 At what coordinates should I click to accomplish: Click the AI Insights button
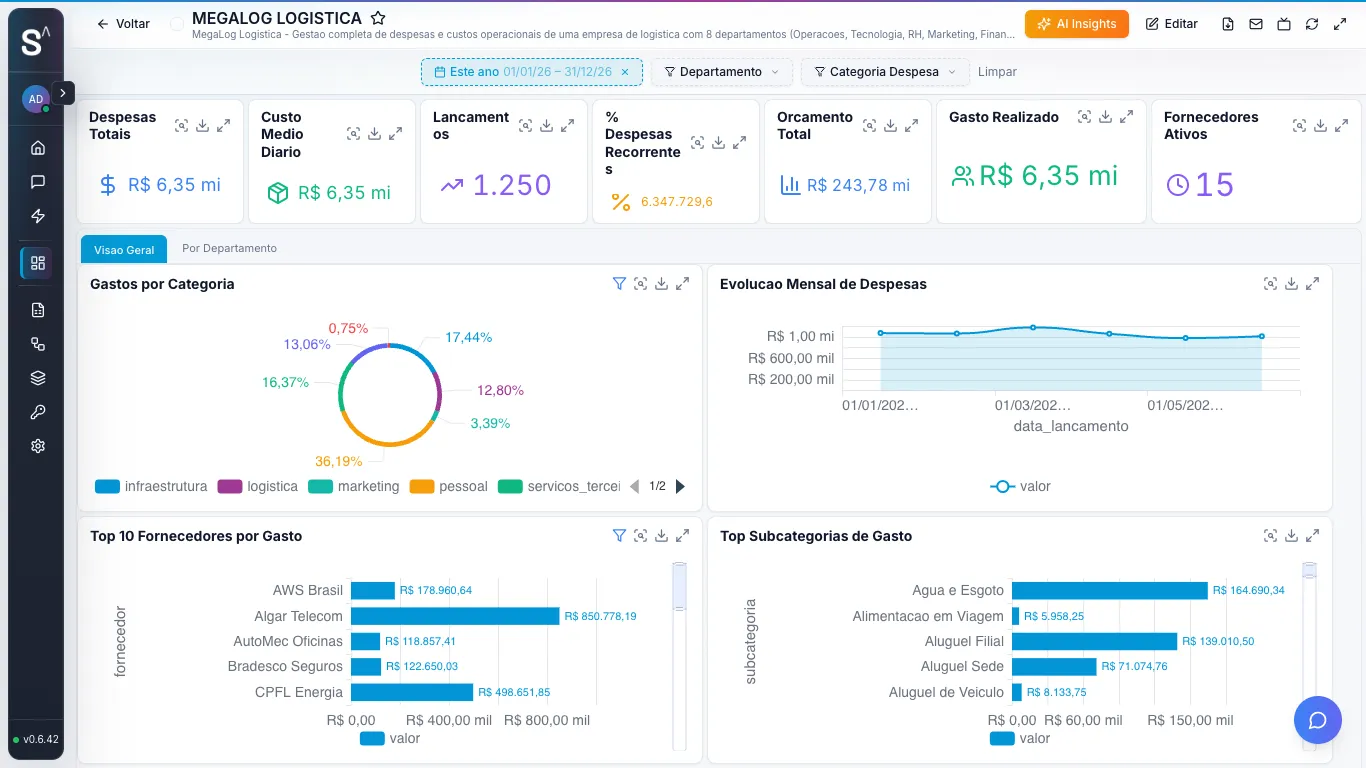(1076, 24)
